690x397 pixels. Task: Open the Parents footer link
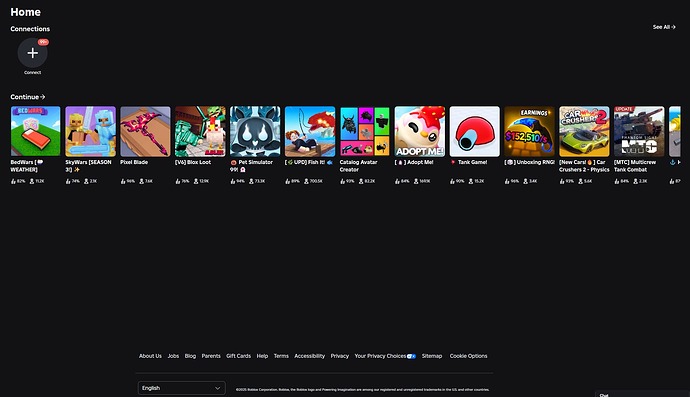211,356
